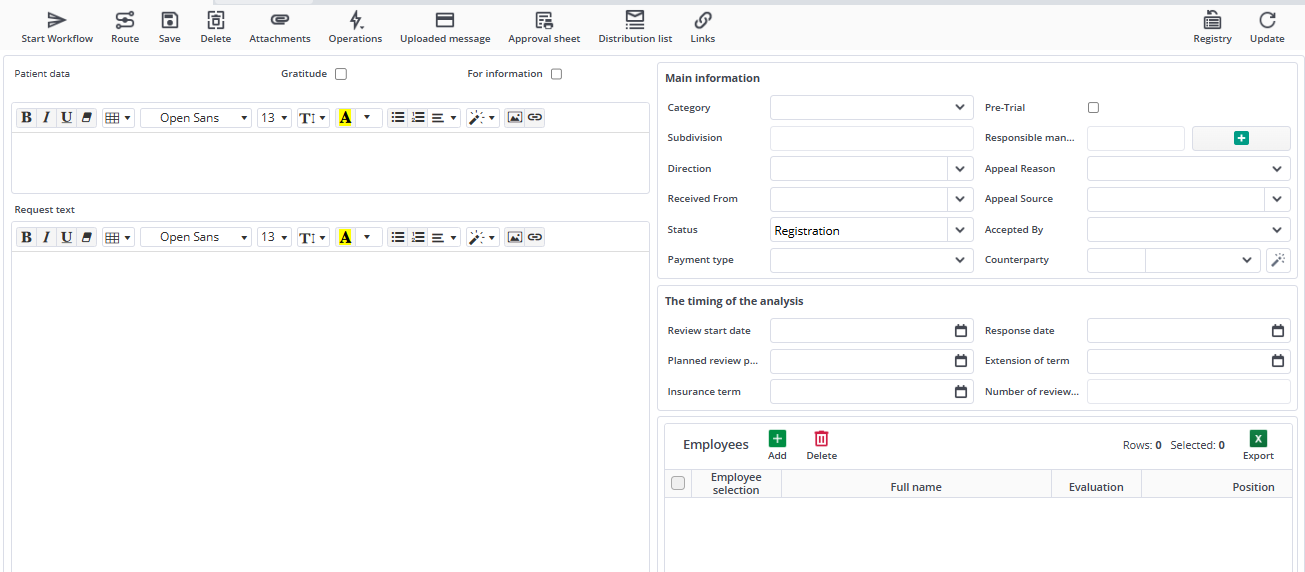The width and height of the screenshot is (1305, 572).
Task: Open the Registry icon
Action: pyautogui.click(x=1212, y=20)
